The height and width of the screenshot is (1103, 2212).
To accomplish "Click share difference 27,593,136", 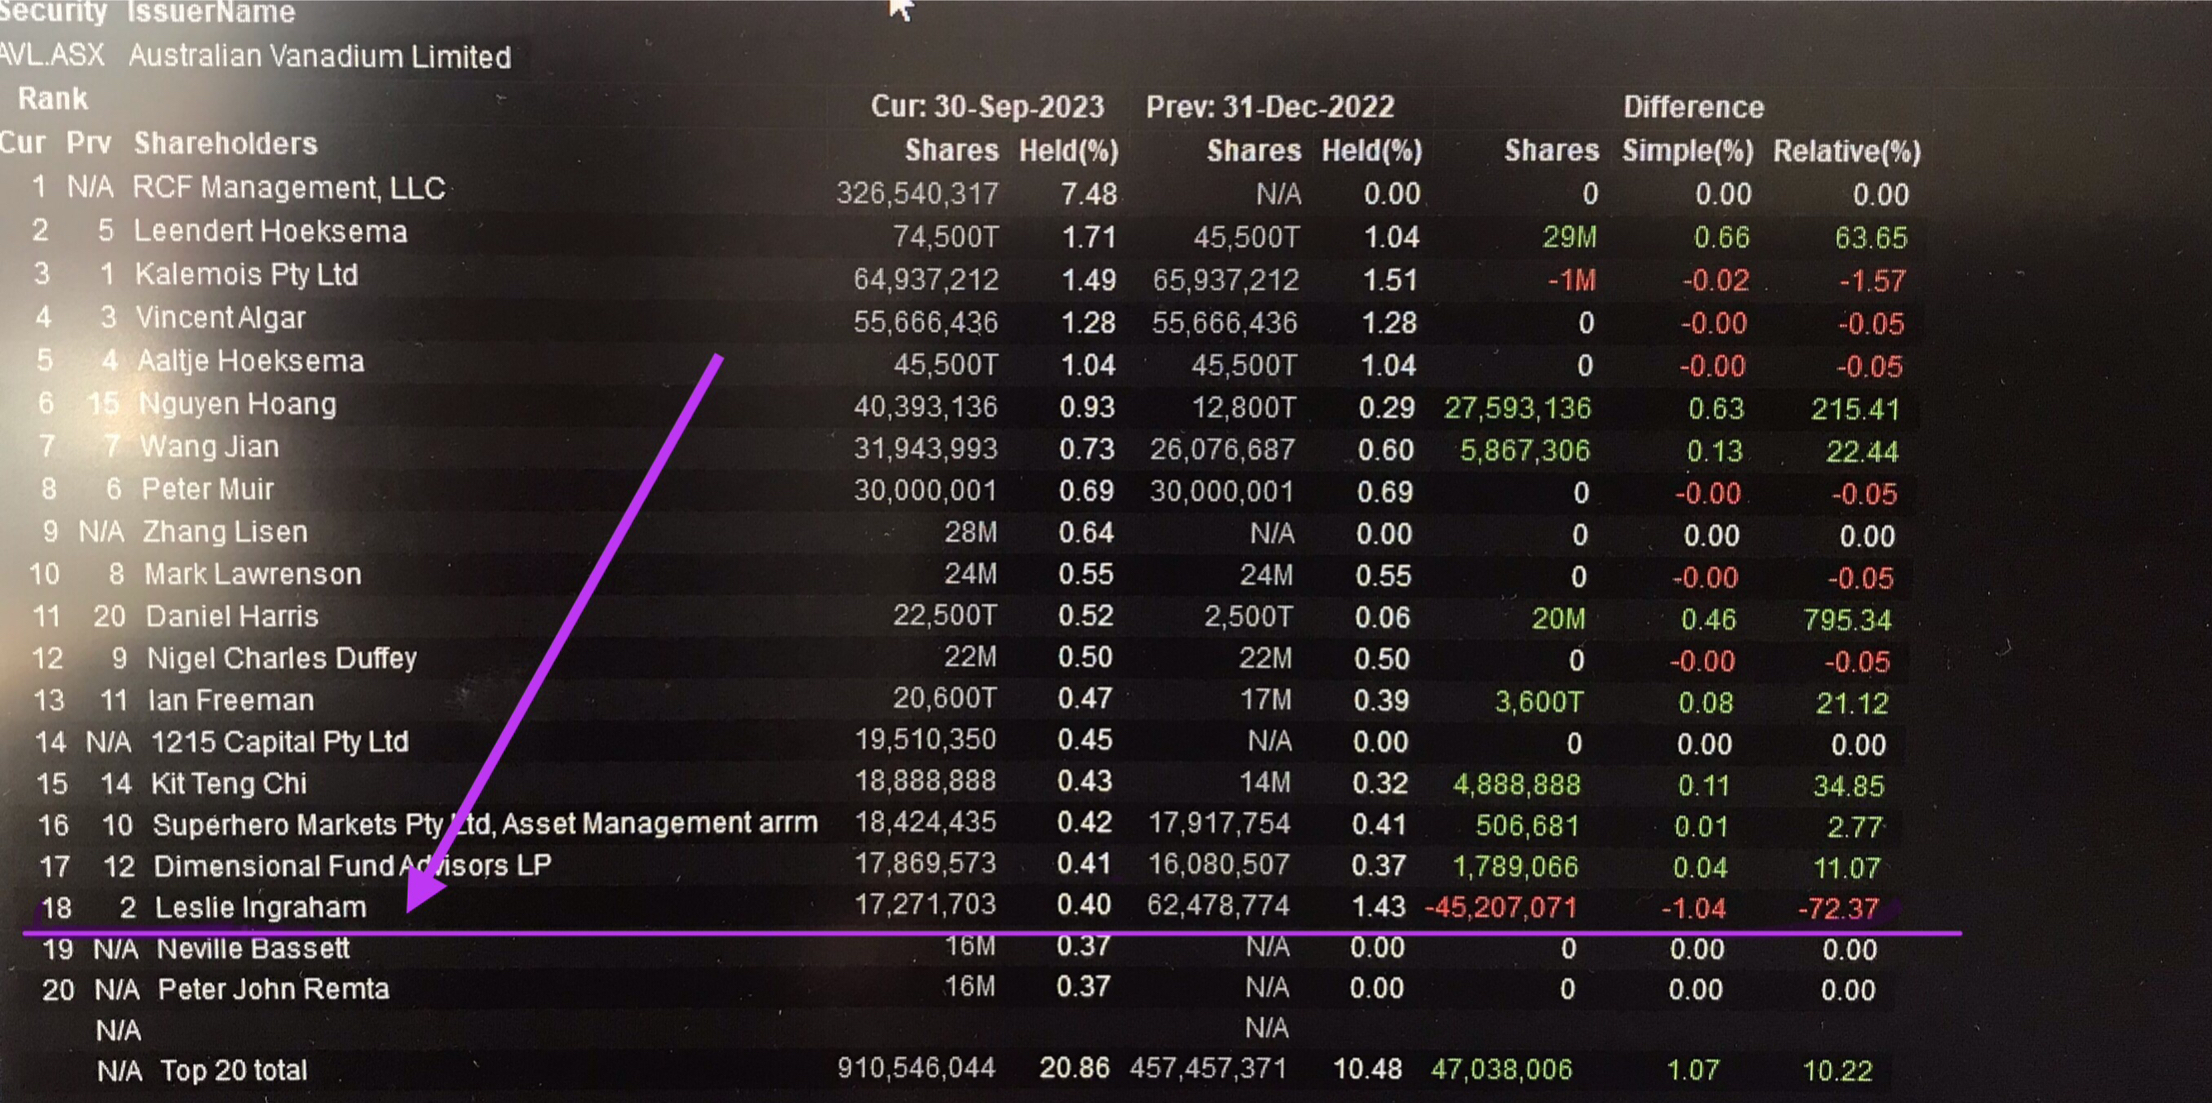I will pyautogui.click(x=1518, y=408).
